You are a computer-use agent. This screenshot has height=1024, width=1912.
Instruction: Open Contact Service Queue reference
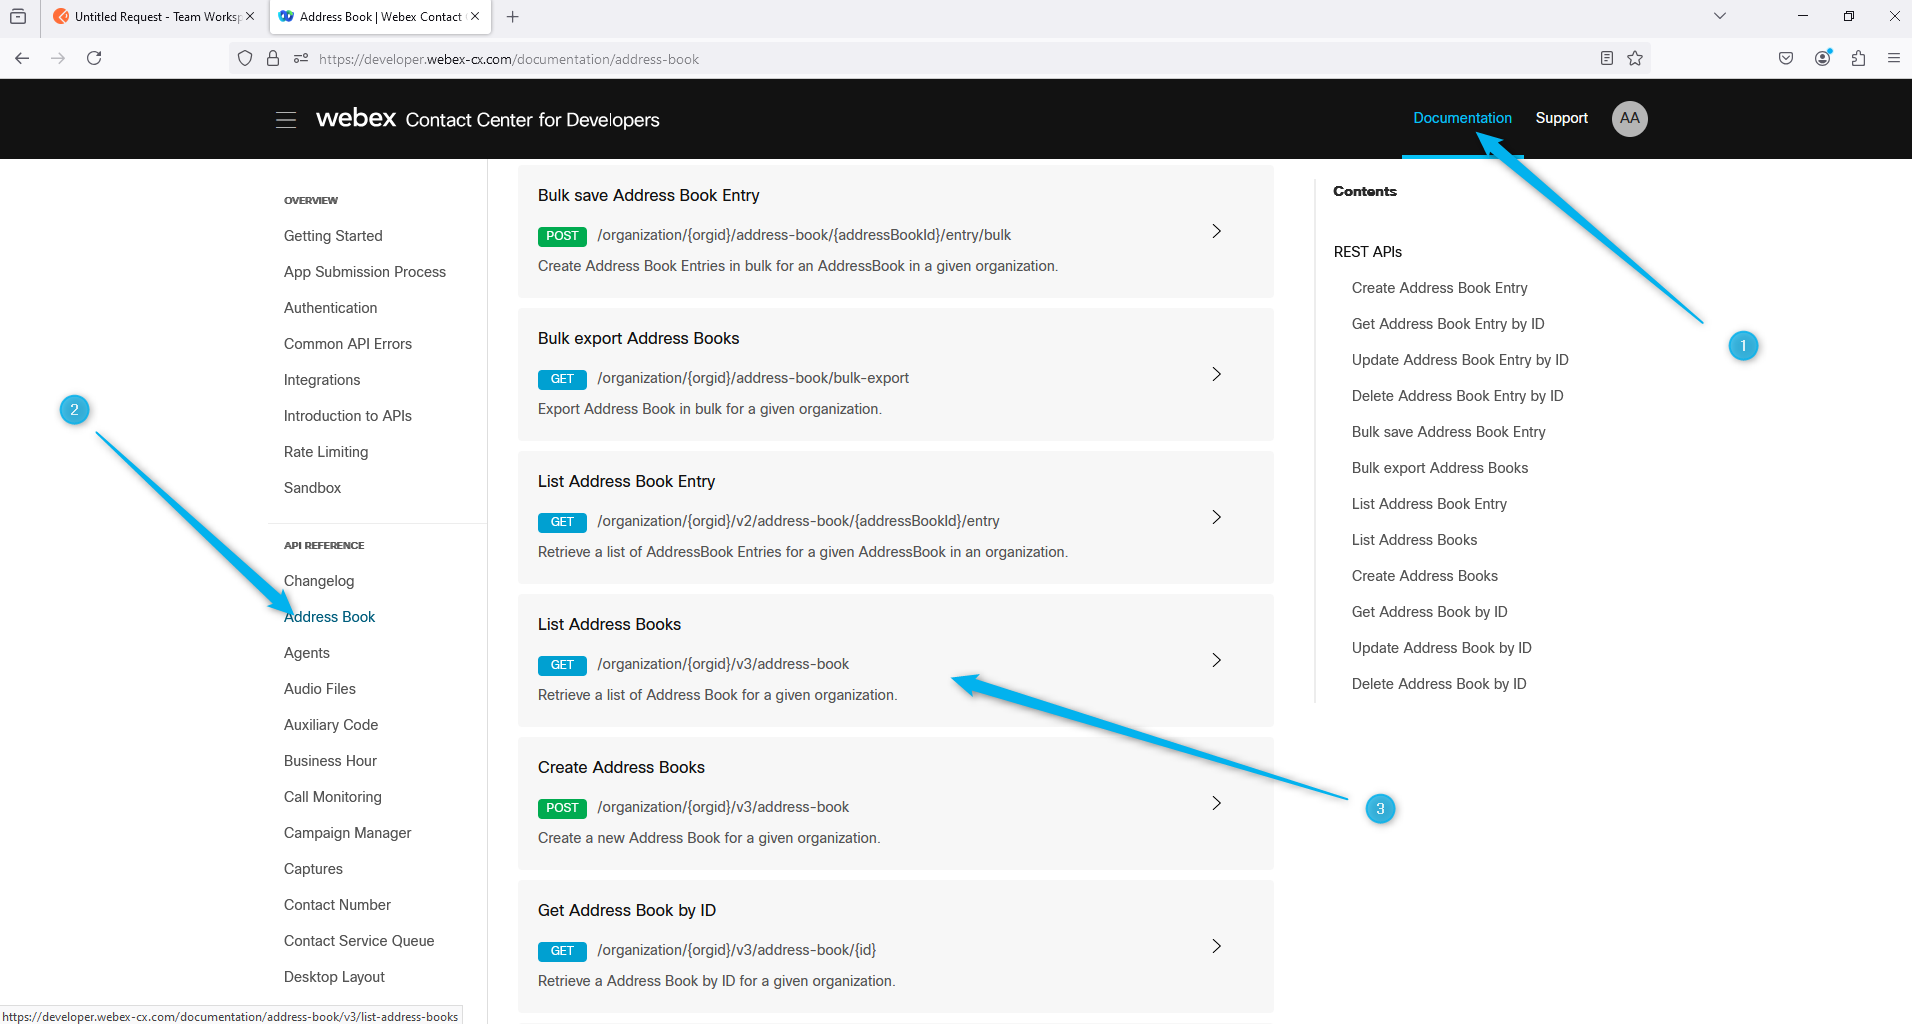click(359, 941)
